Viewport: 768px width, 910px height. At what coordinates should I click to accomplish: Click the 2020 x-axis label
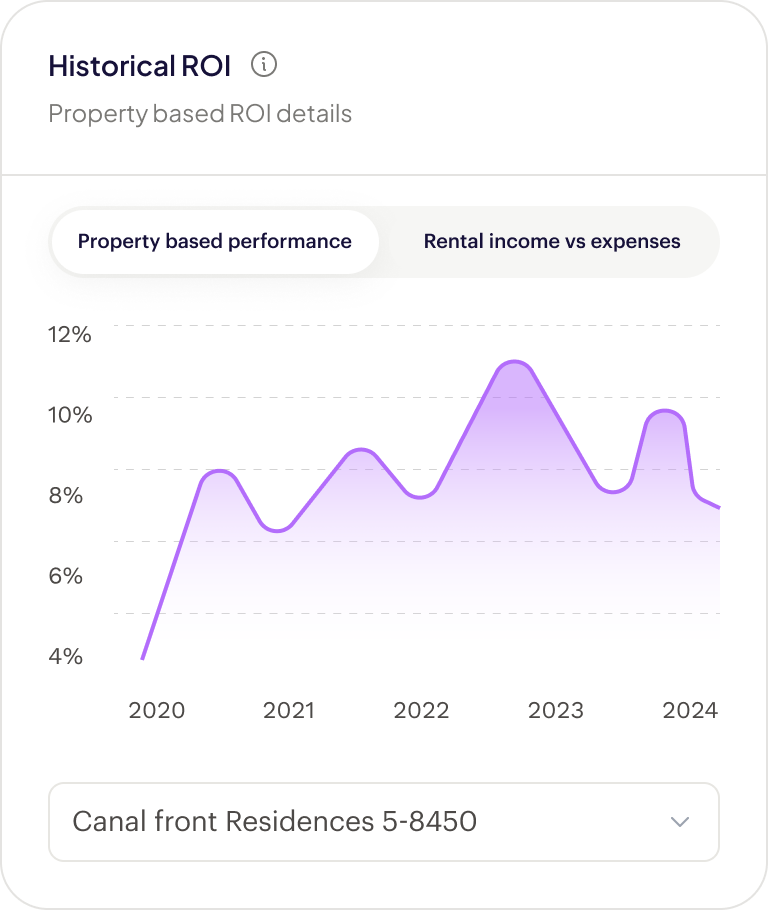click(157, 710)
